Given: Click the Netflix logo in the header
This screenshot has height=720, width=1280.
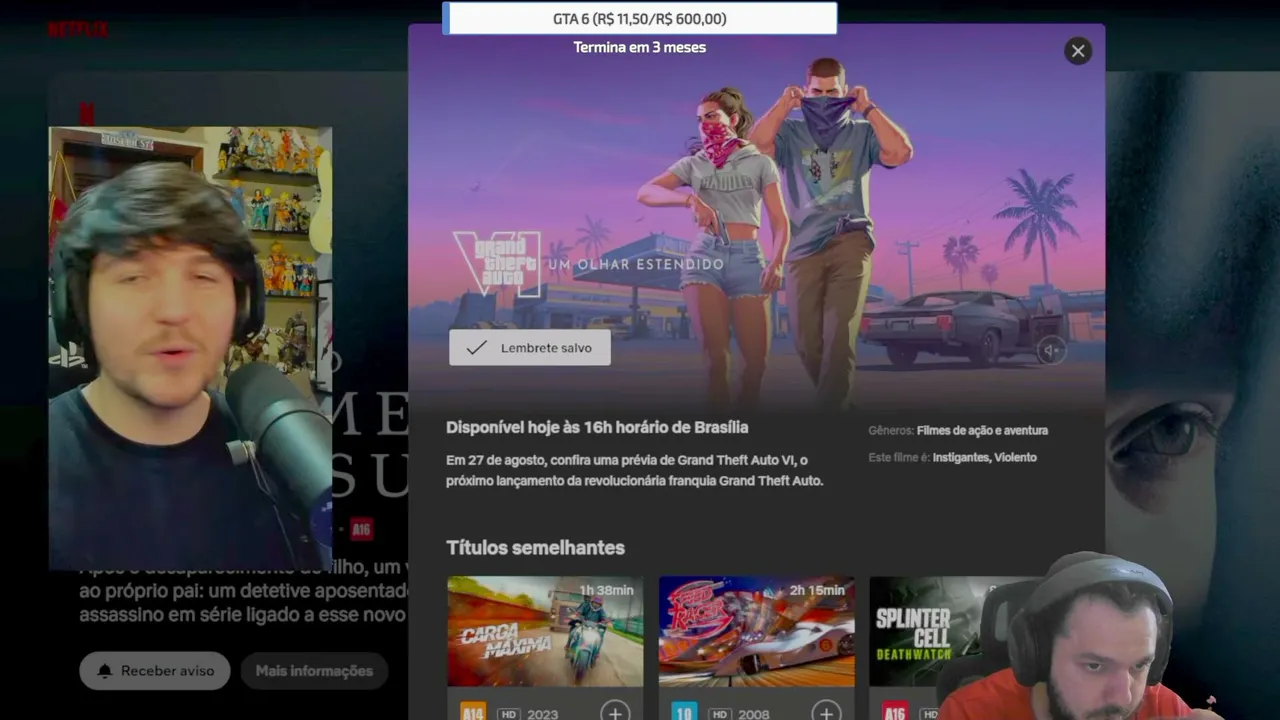Looking at the screenshot, I should pyautogui.click(x=77, y=29).
